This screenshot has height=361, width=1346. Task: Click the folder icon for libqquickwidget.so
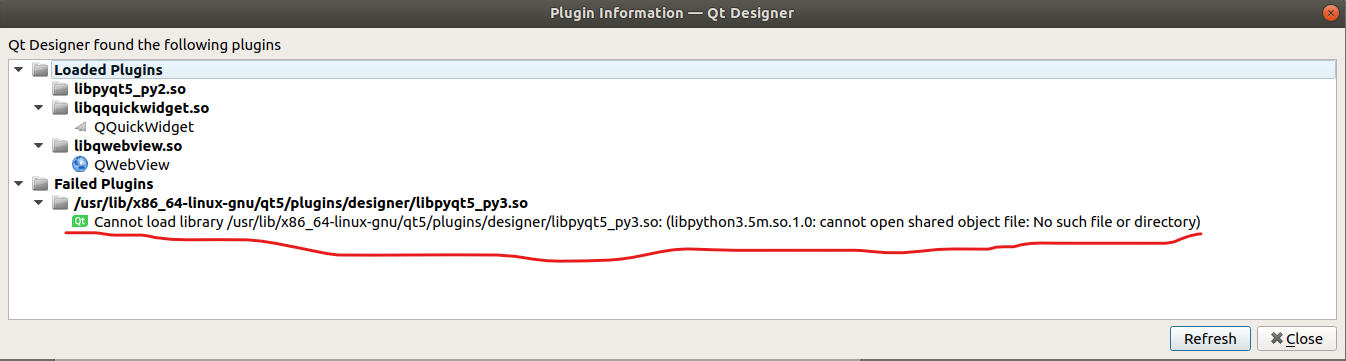[x=60, y=108]
